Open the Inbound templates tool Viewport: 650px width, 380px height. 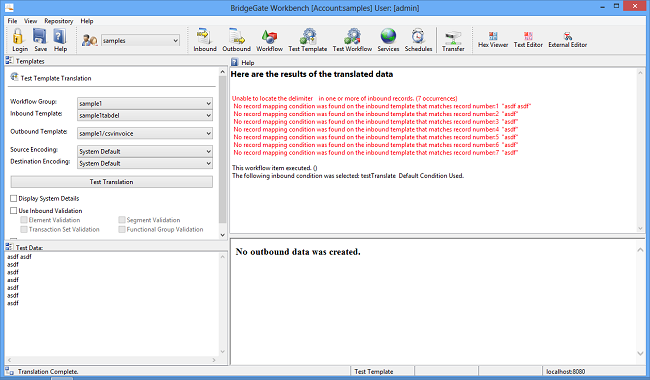[204, 36]
